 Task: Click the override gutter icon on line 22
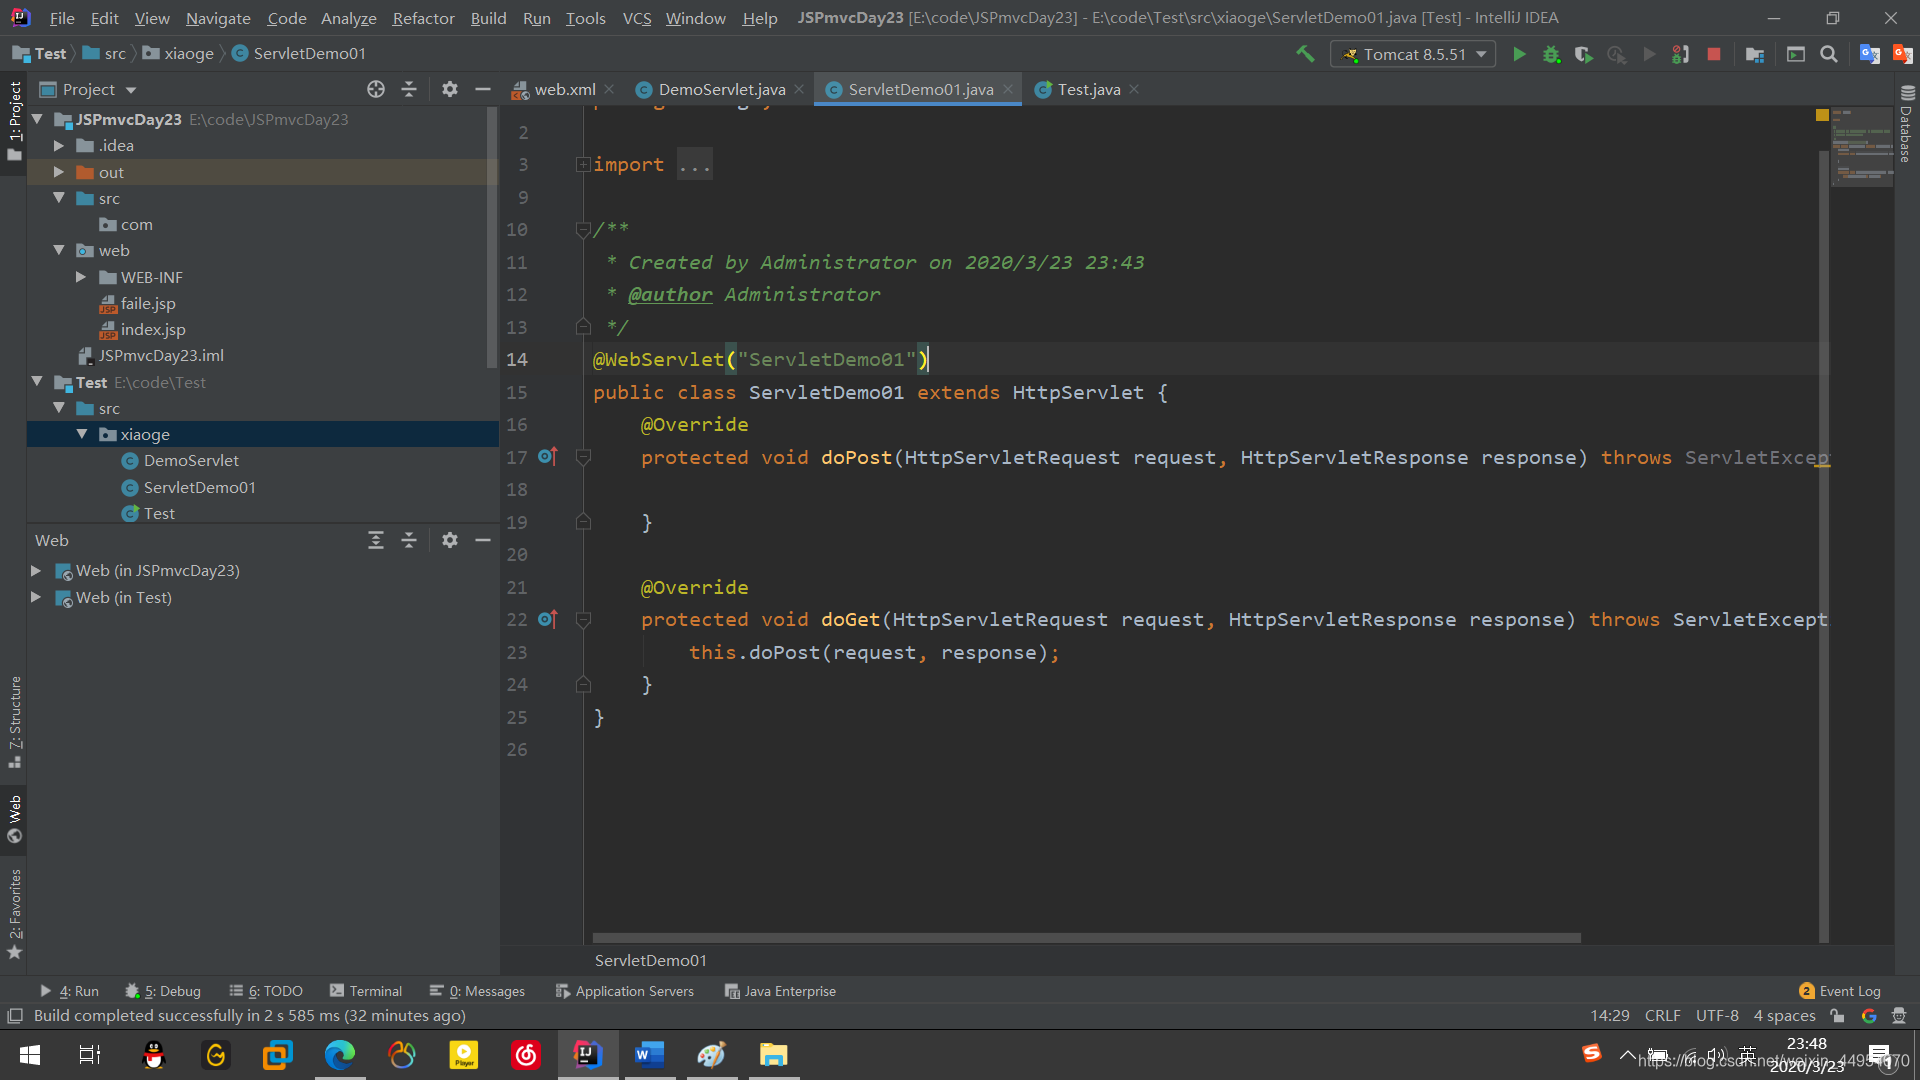[547, 619]
